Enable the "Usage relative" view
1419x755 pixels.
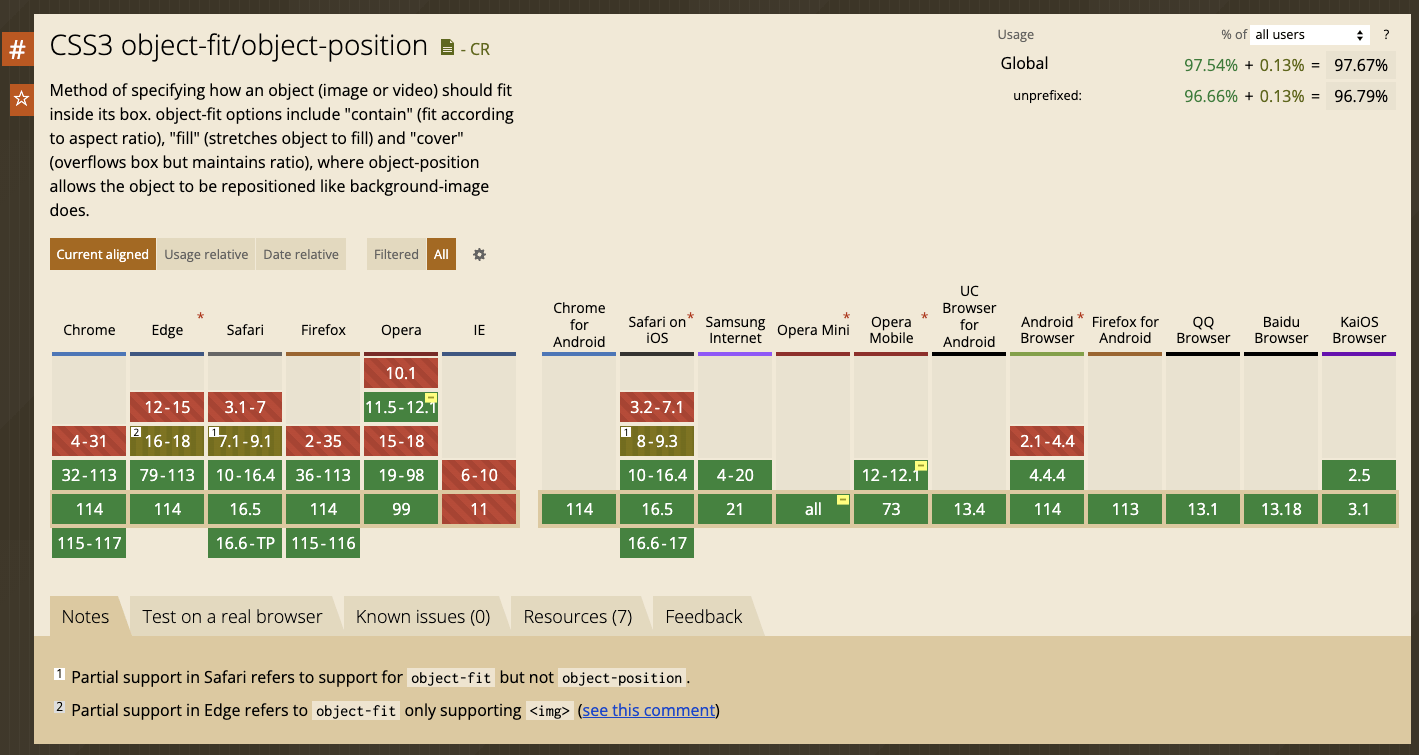coord(205,254)
